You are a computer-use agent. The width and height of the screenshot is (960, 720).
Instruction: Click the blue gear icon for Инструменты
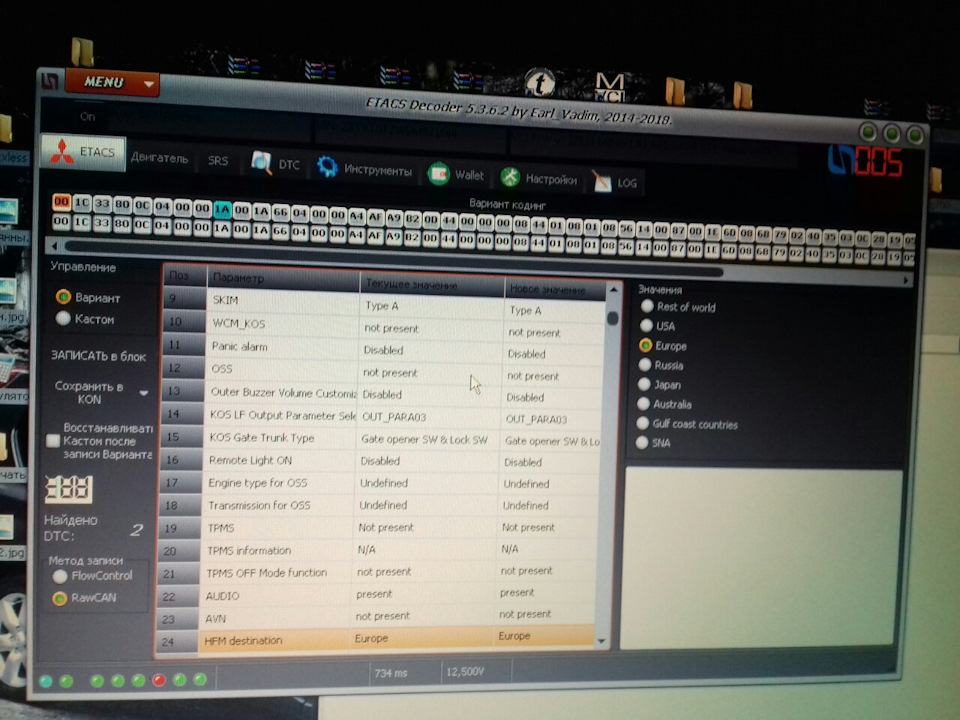[328, 167]
